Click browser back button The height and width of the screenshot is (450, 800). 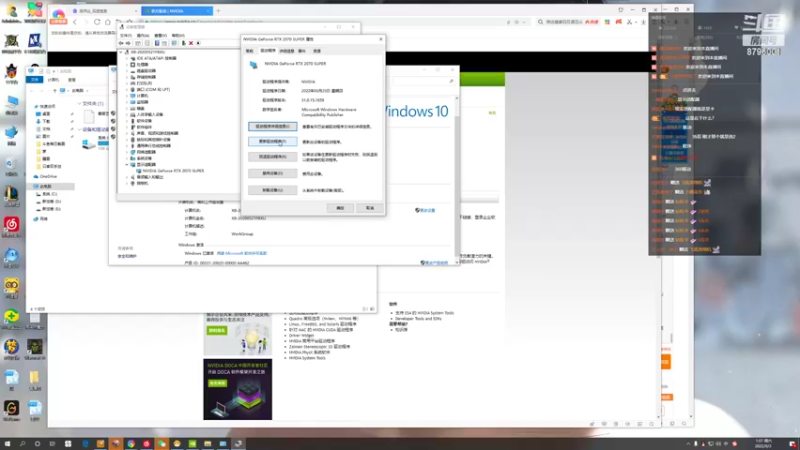tap(75, 22)
